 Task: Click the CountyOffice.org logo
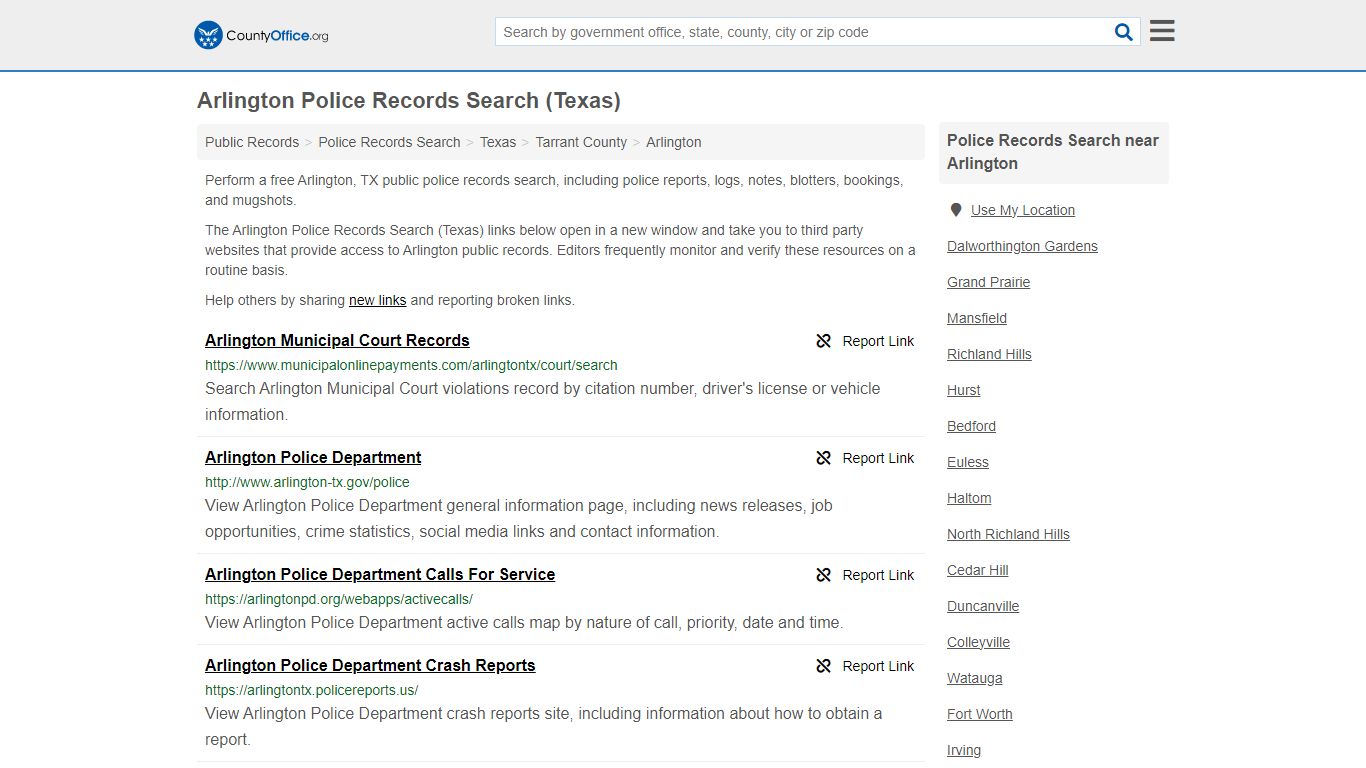261,35
